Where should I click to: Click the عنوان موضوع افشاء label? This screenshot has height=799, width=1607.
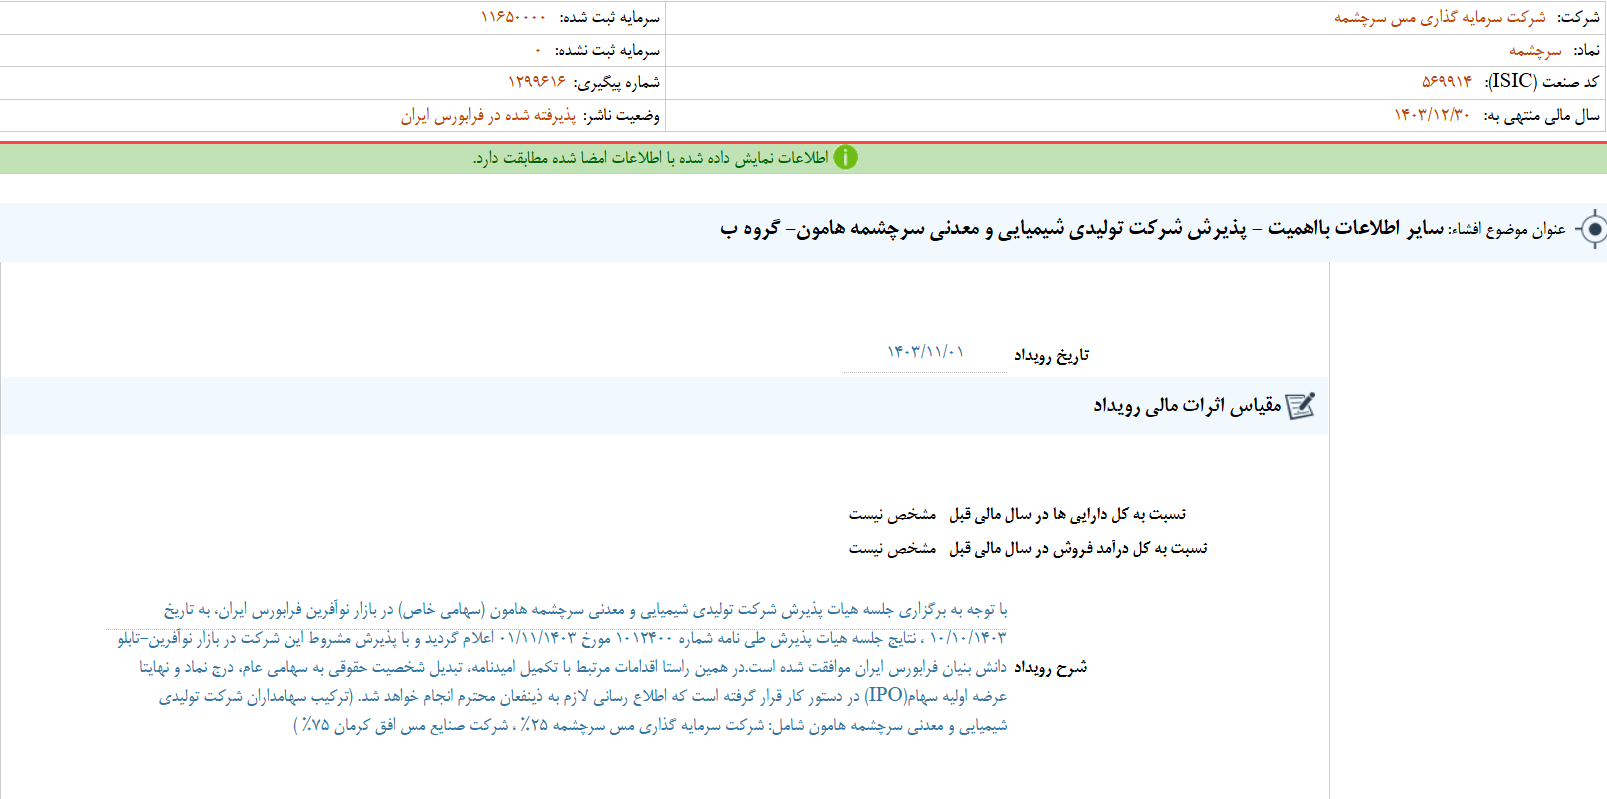coord(1508,230)
